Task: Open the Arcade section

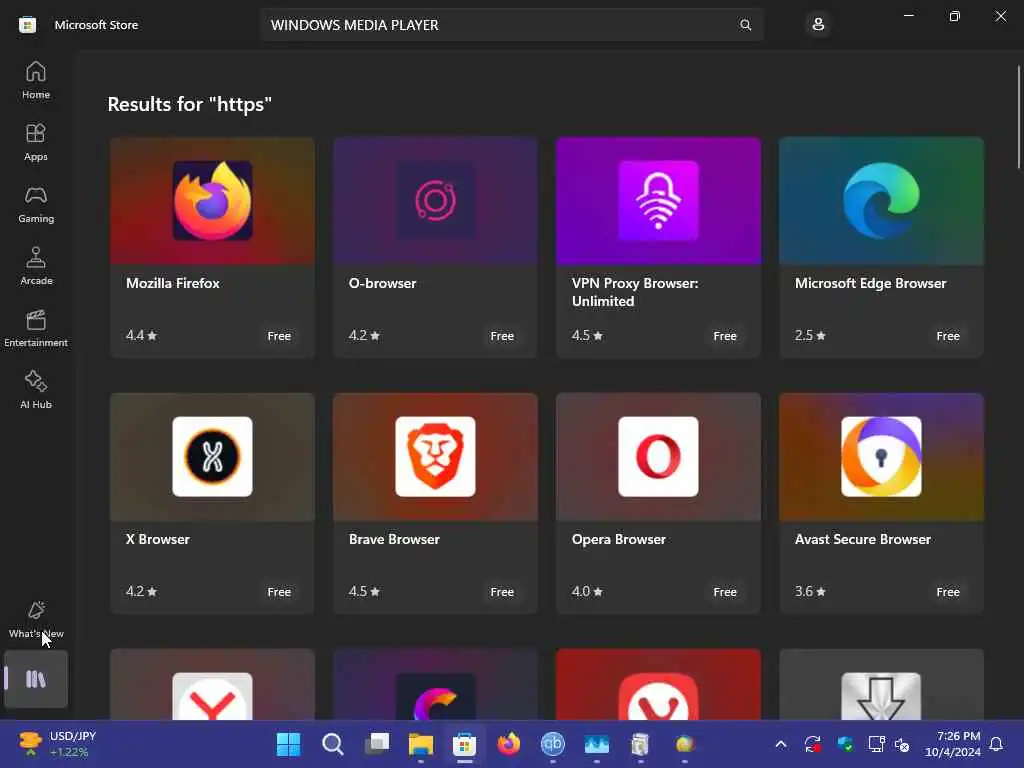Action: pyautogui.click(x=36, y=266)
